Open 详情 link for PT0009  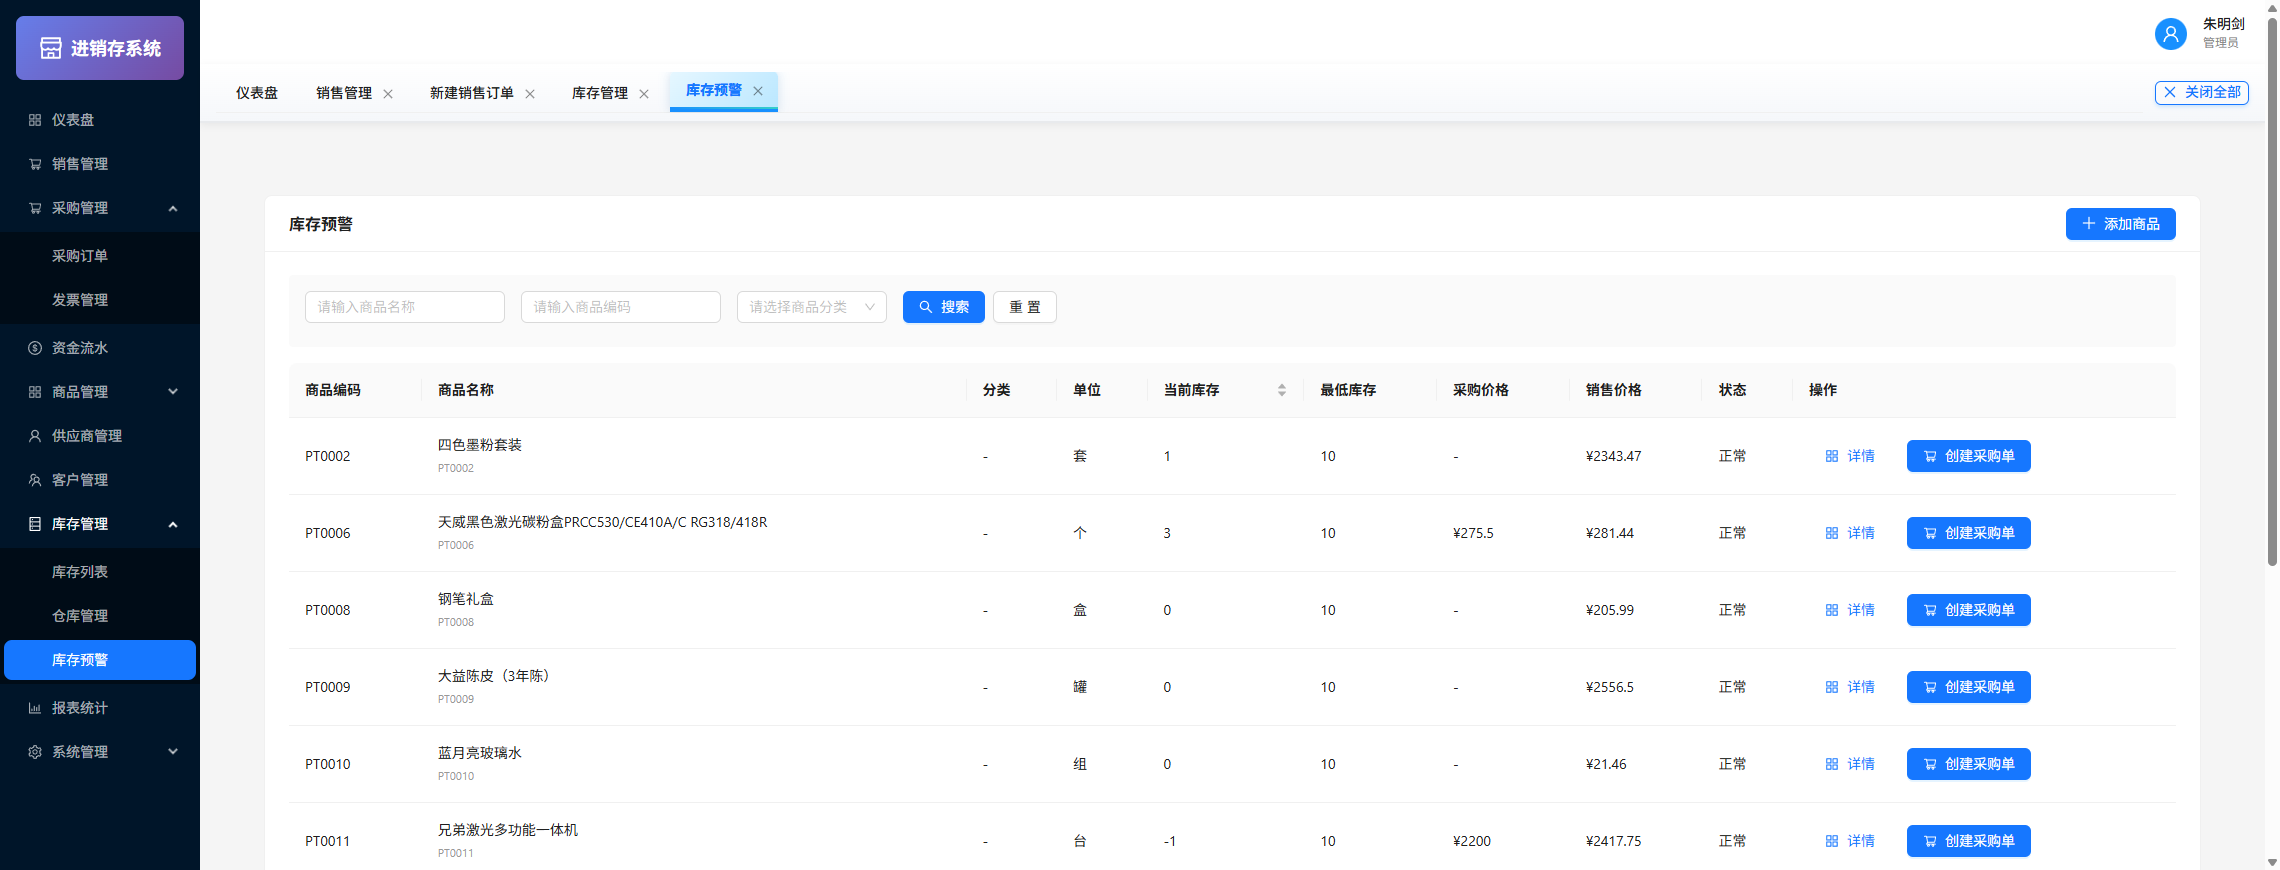[1850, 687]
